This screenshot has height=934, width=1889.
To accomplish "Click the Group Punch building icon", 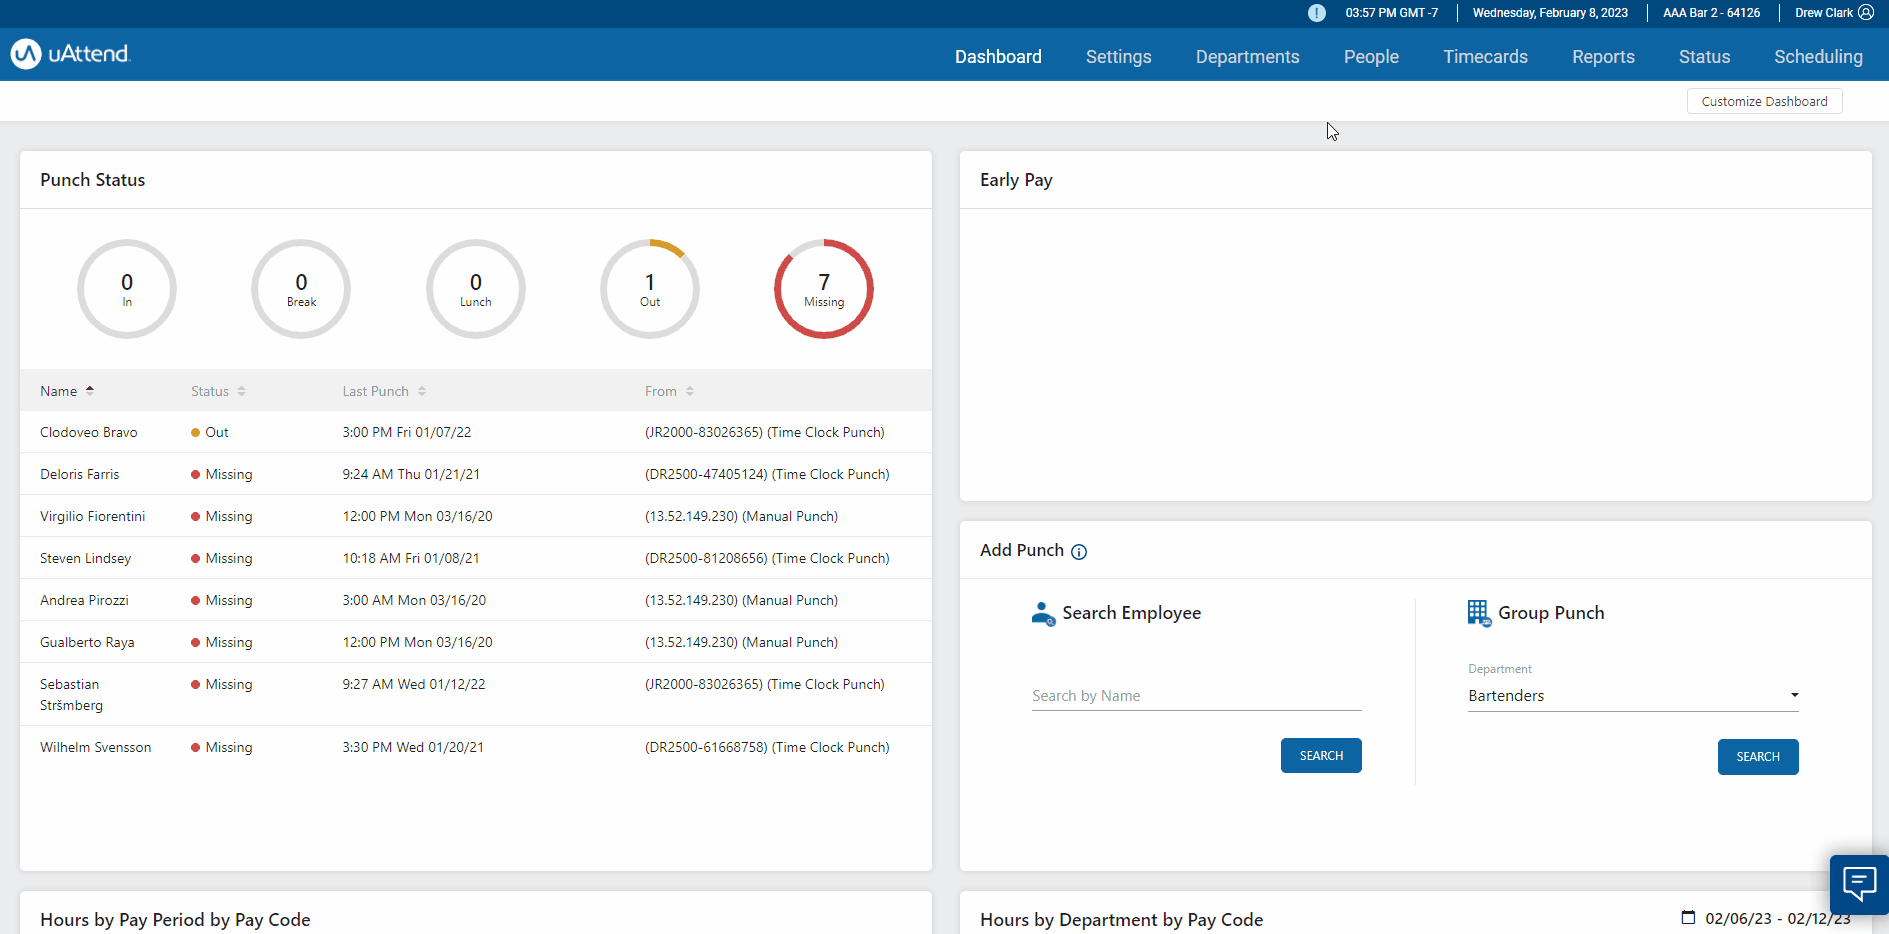I will tap(1479, 613).
